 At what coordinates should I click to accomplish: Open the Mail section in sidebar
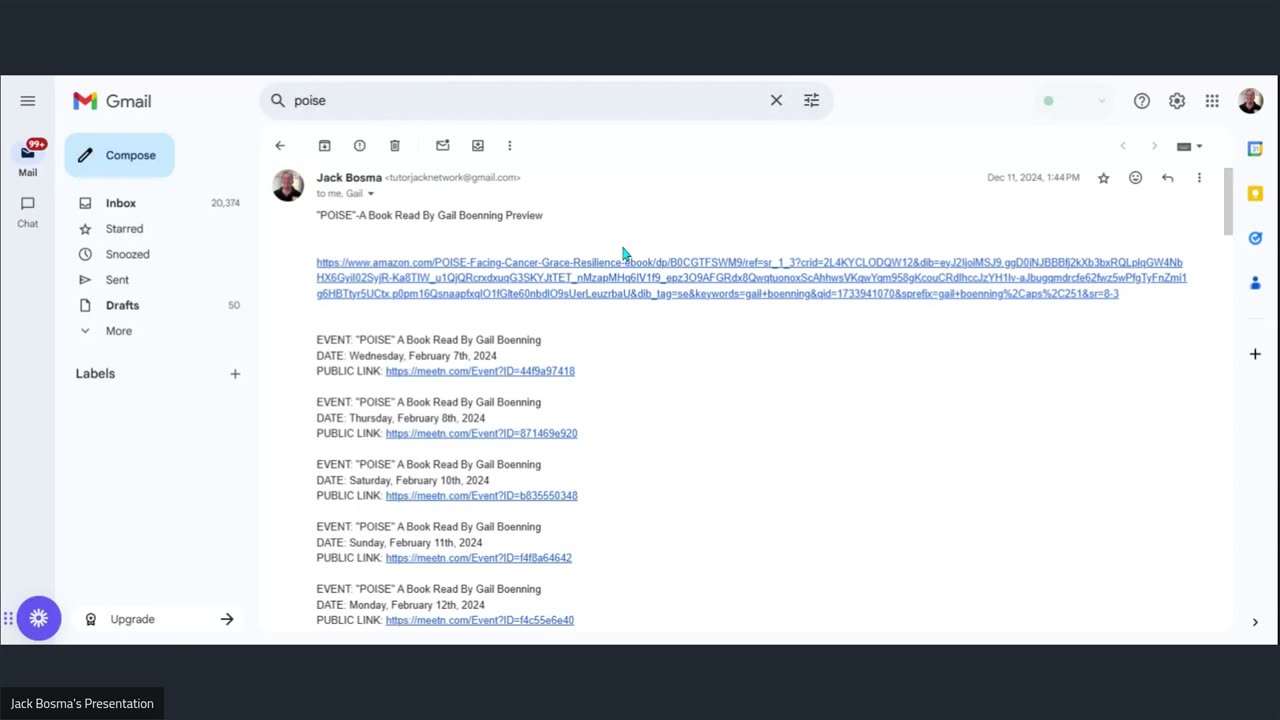click(x=28, y=159)
